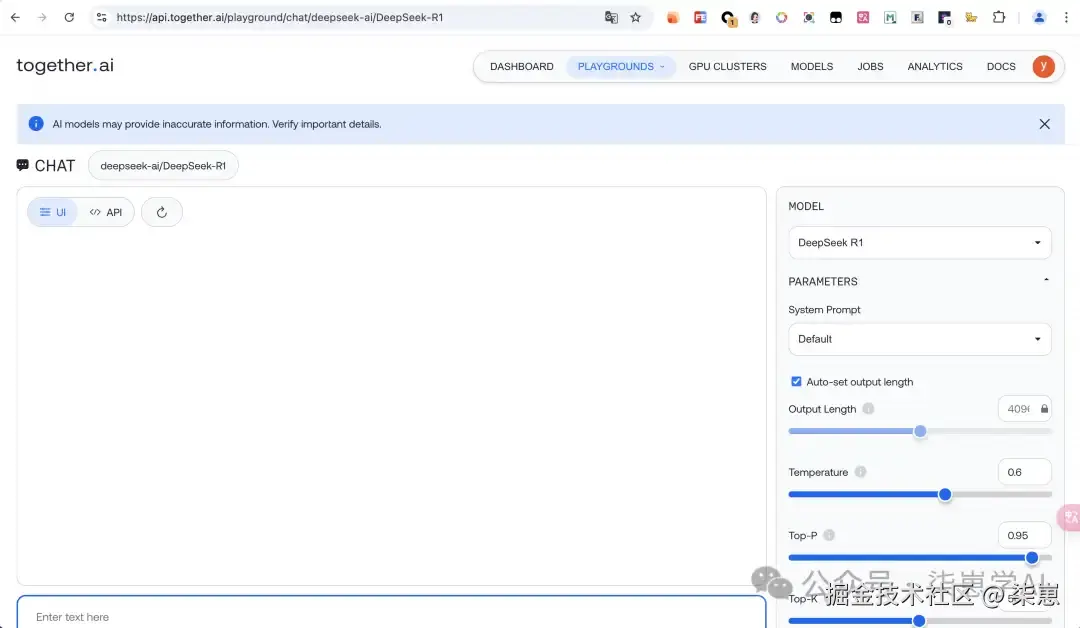This screenshot has height=628, width=1080.
Task: Expand the PLAYGROUNDS nav dropdown
Action: (x=621, y=67)
